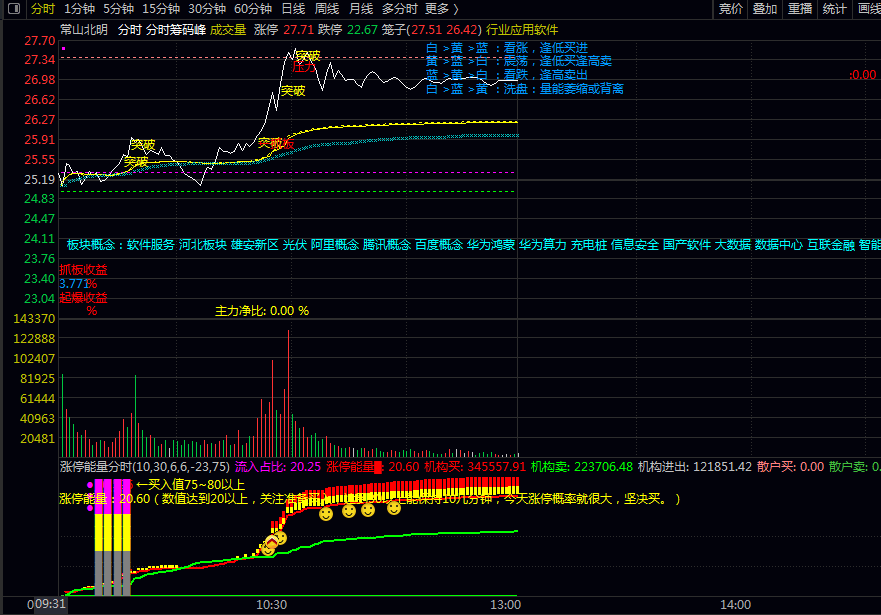Click the 09:31 time axis marker
The height and width of the screenshot is (615, 881).
tap(50, 604)
